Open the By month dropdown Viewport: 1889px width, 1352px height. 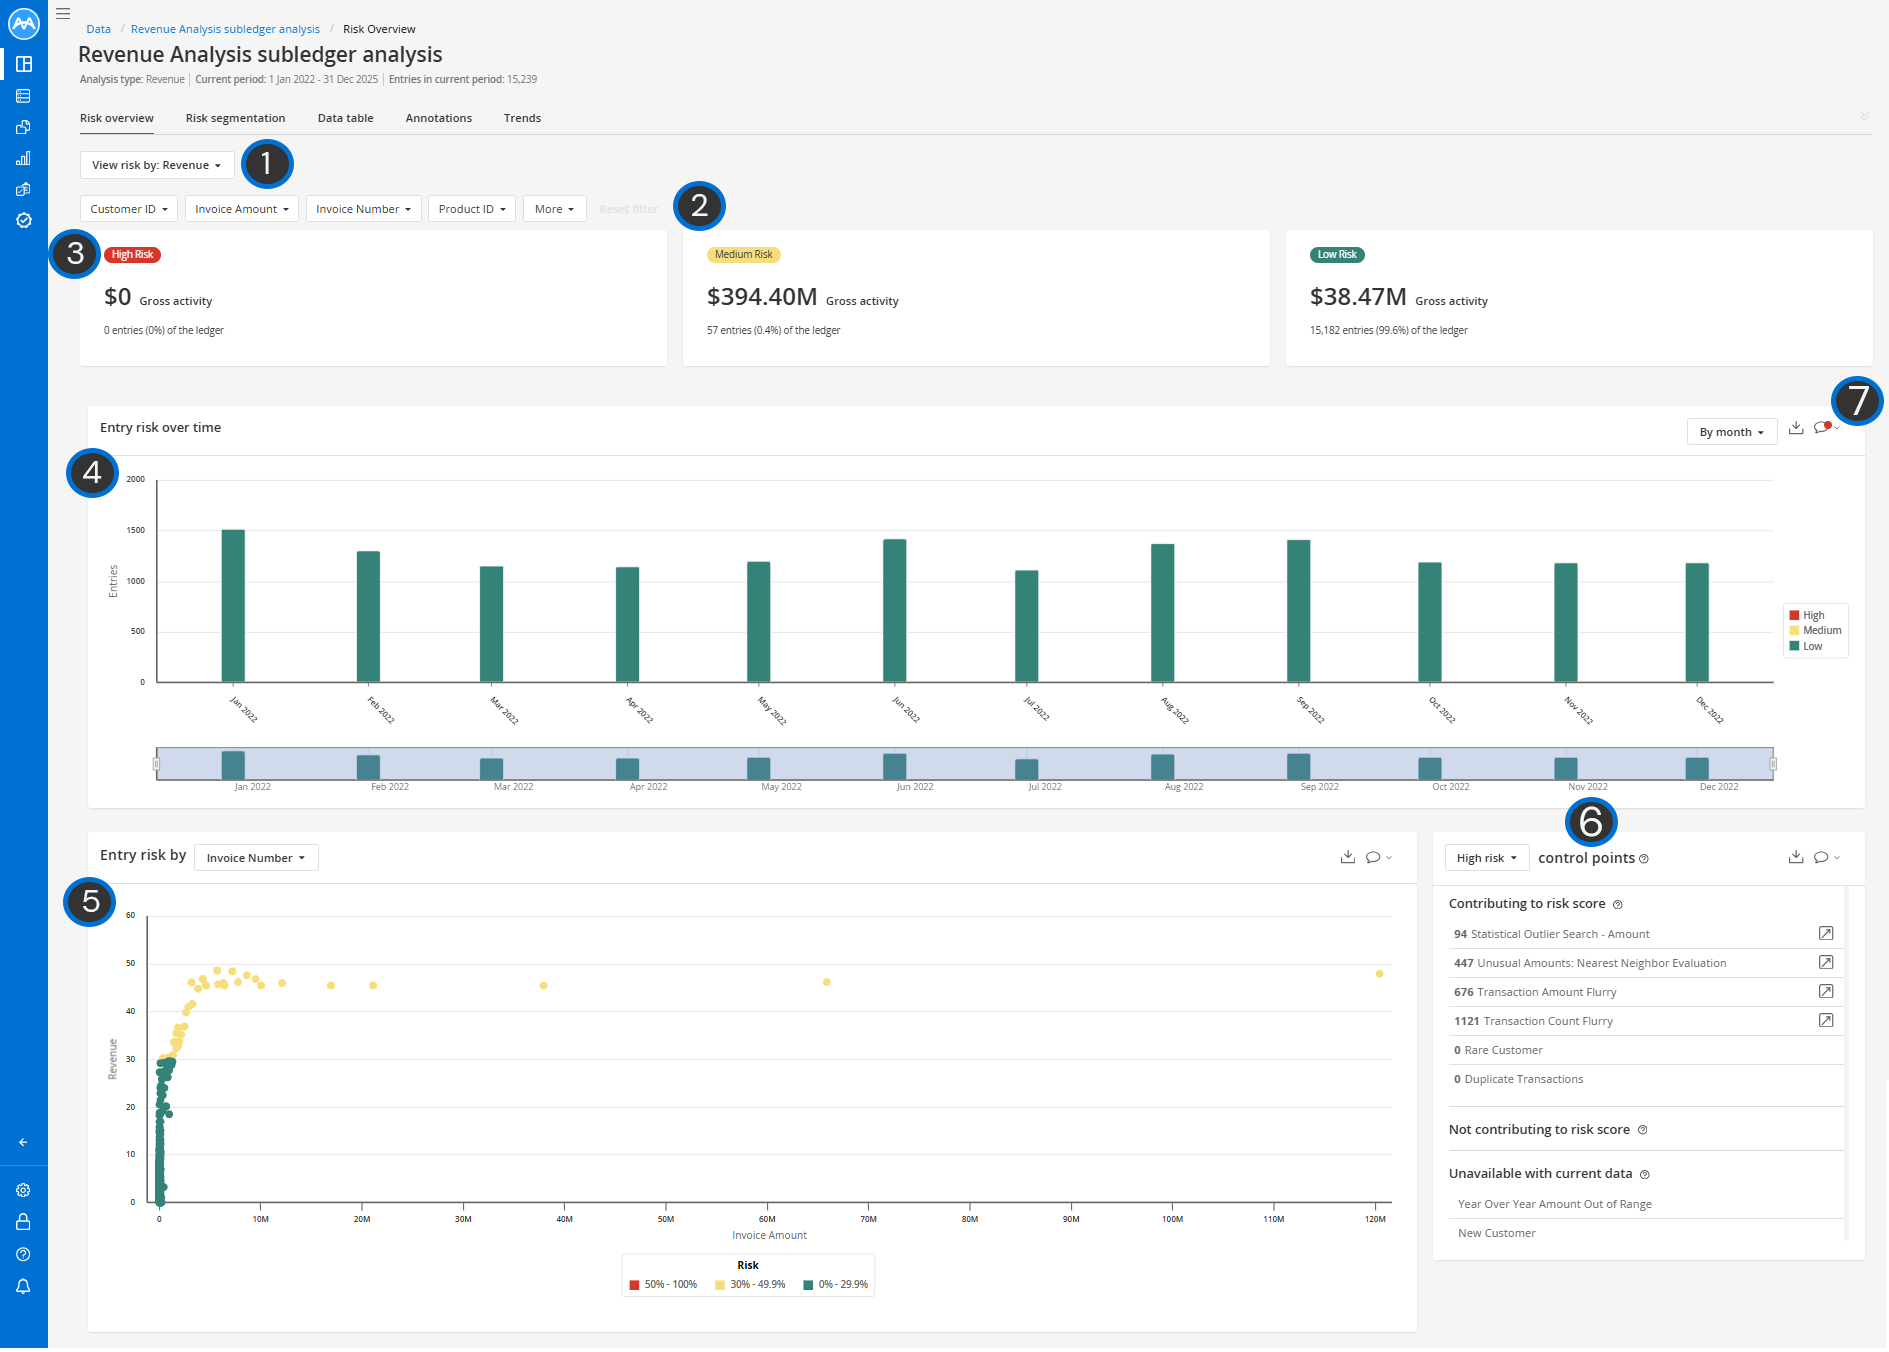click(x=1731, y=432)
